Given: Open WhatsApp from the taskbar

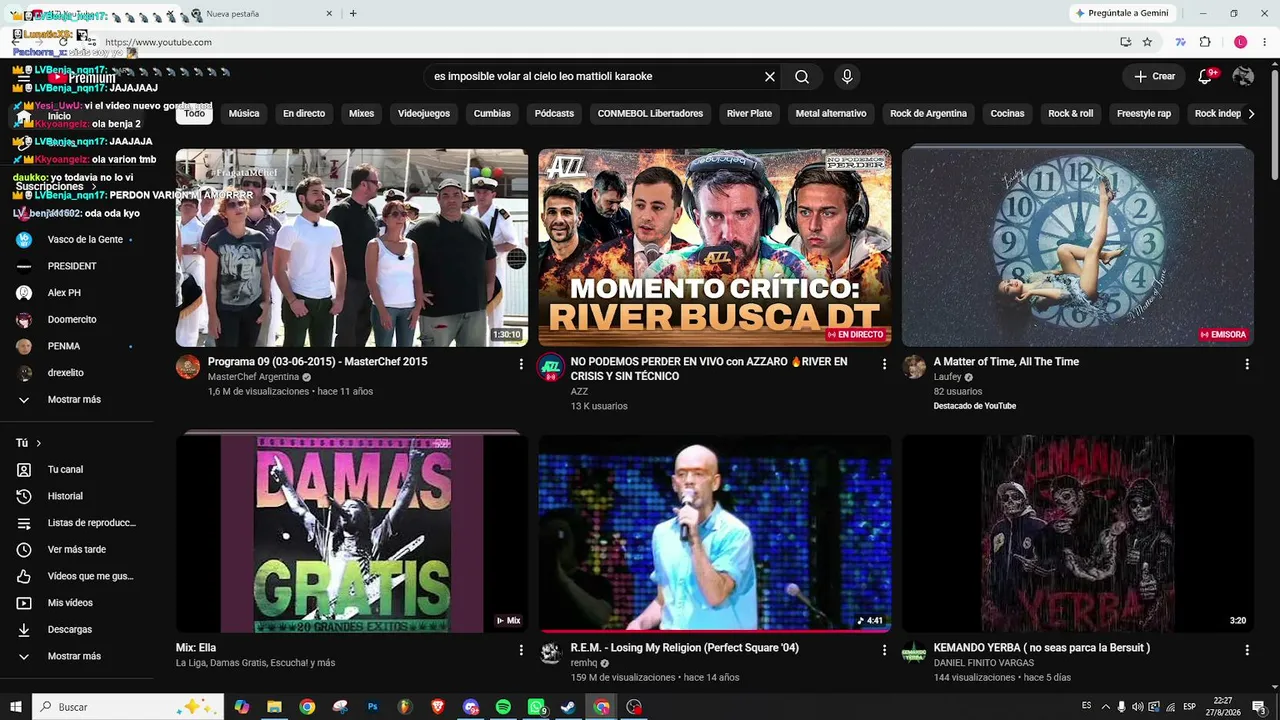Looking at the screenshot, I should pos(536,707).
